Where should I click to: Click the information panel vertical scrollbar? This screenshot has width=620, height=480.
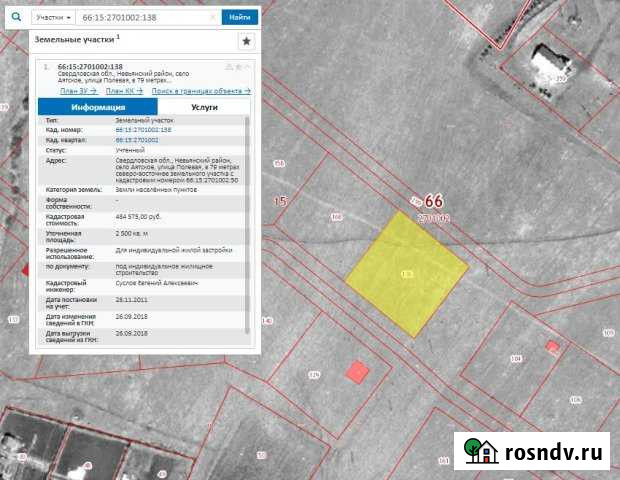(x=248, y=220)
